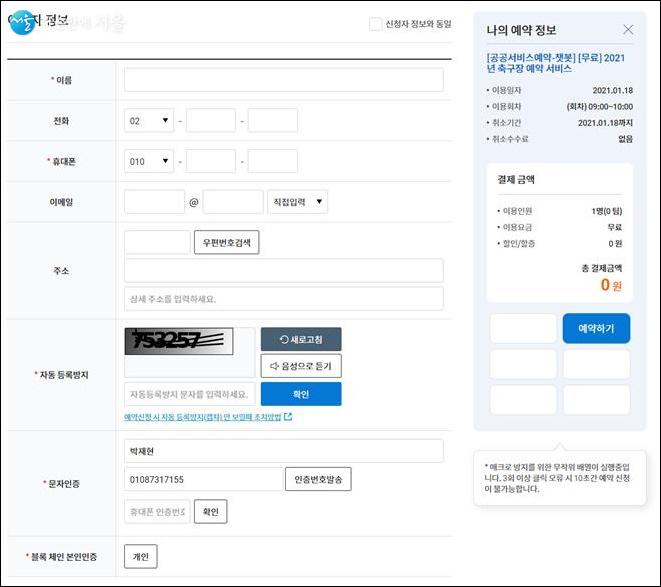Open the 직접입력 email domain dropdown
Screen dimensions: 661x587
(297, 202)
